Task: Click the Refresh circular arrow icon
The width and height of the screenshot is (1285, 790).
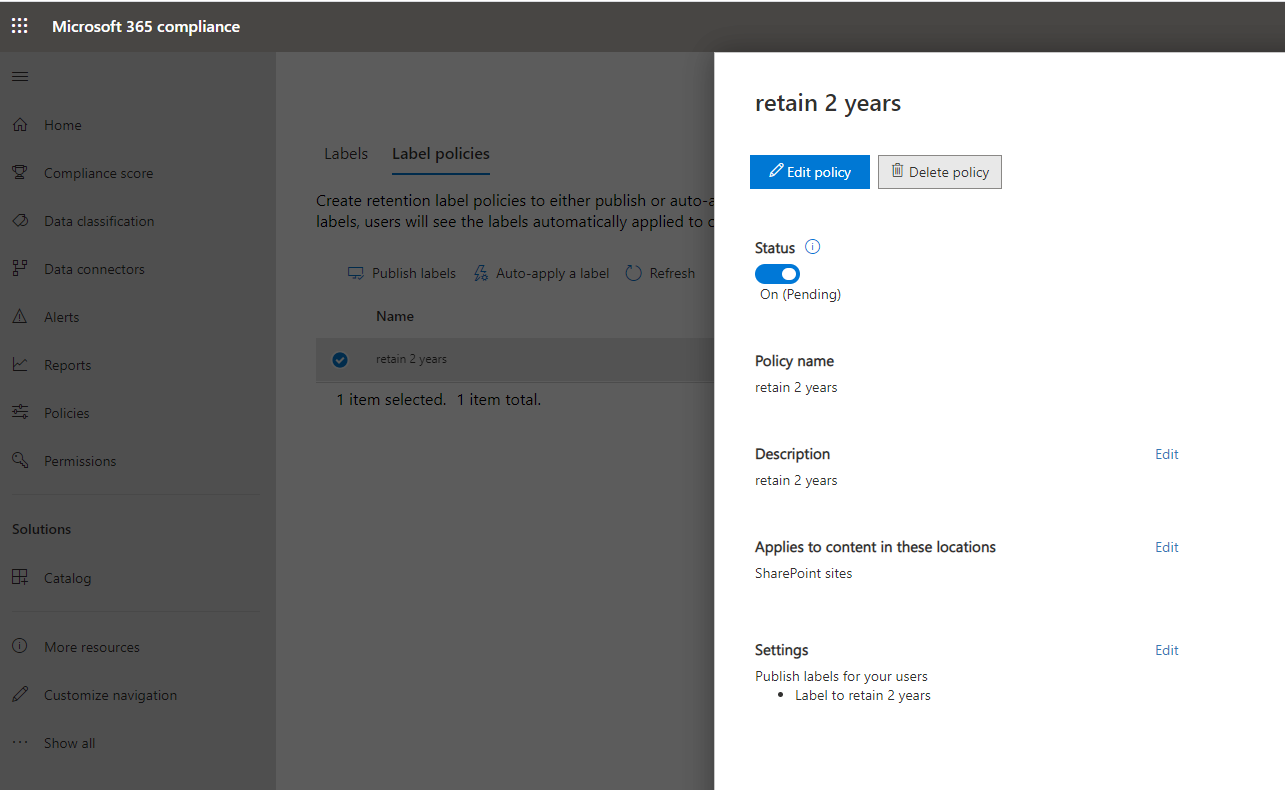Action: point(633,273)
